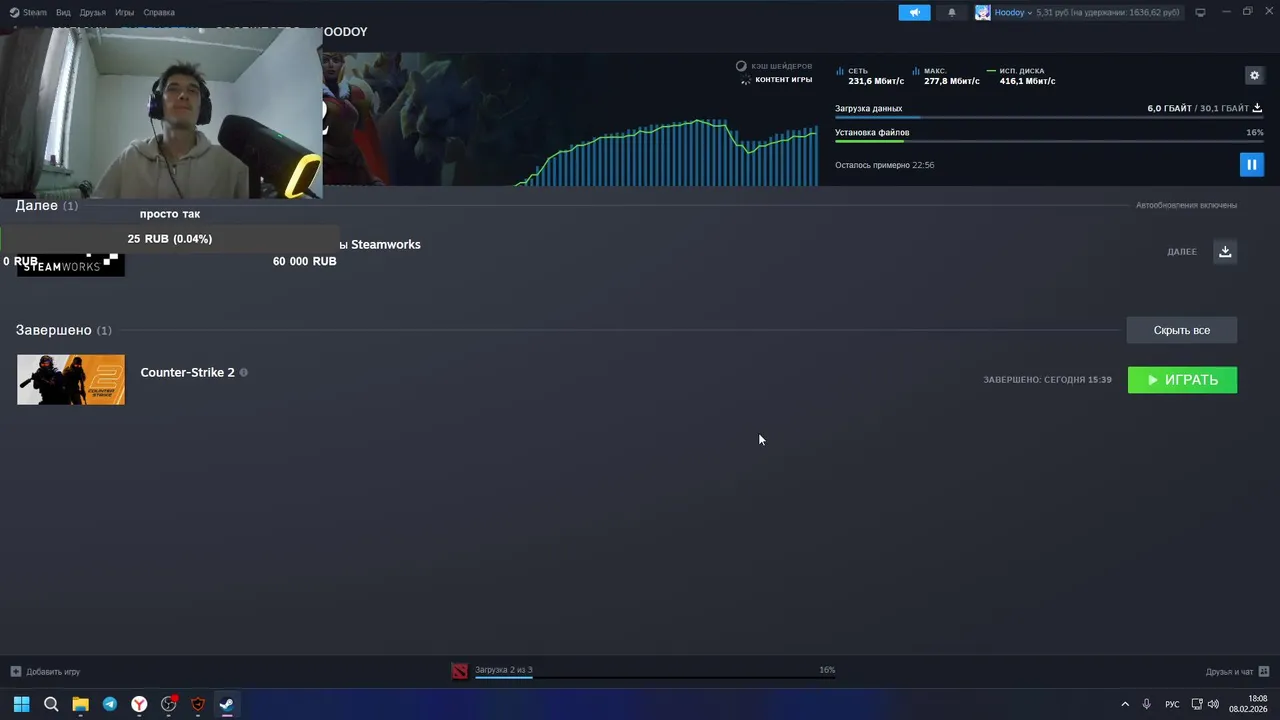1280x720 pixels.
Task: Open File Explorer from the taskbar
Action: point(80,704)
